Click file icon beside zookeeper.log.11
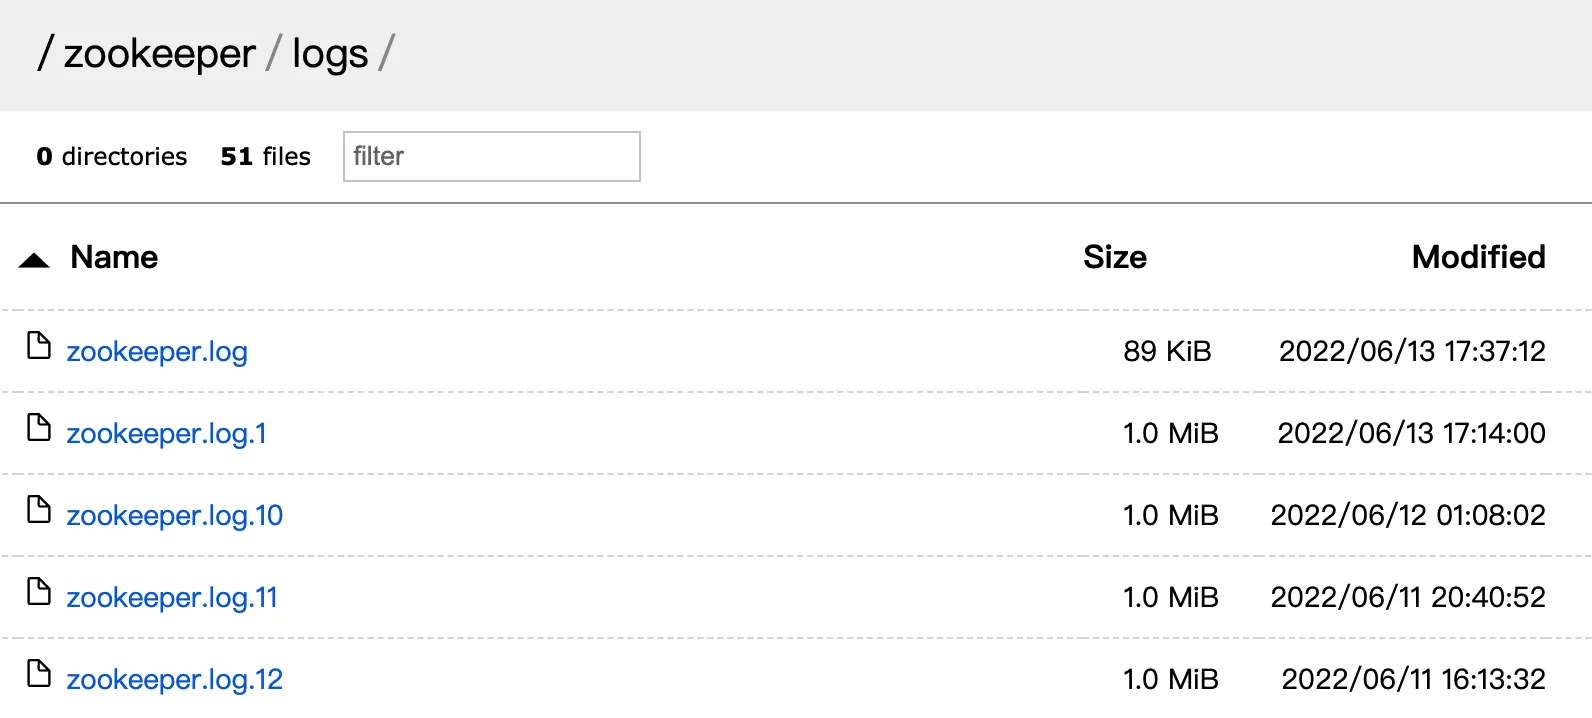 (38, 592)
